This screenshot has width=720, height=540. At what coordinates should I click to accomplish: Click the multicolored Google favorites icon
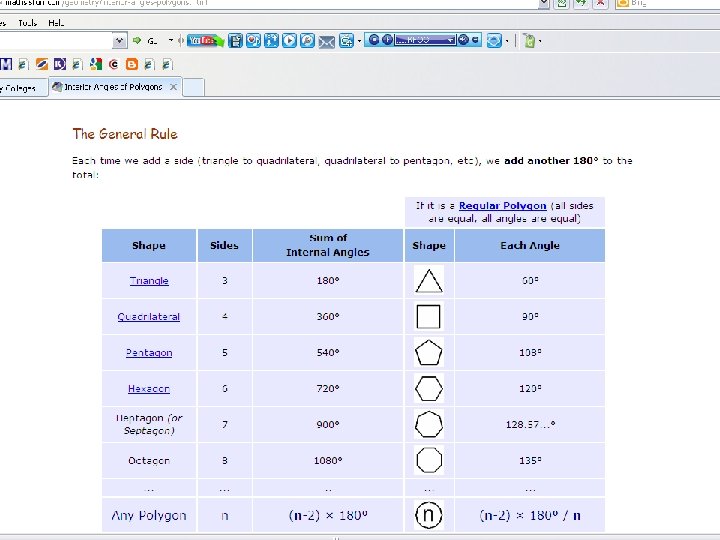click(x=96, y=64)
